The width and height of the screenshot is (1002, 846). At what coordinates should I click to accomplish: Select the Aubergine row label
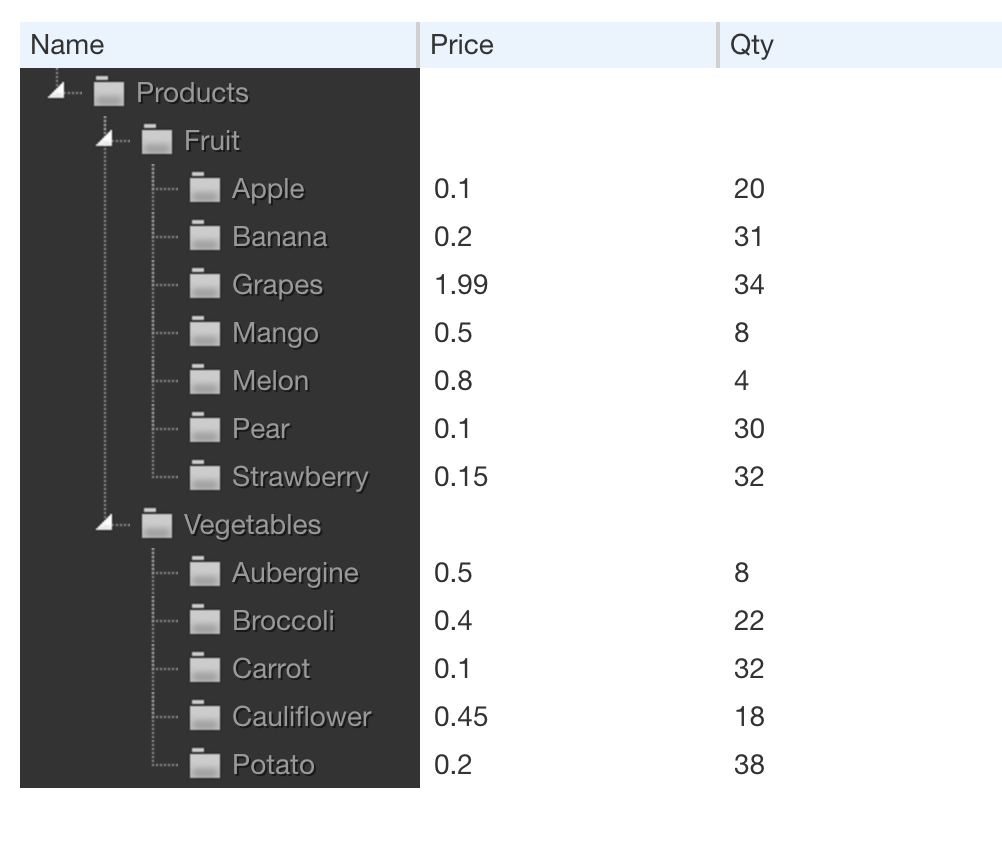[295, 574]
